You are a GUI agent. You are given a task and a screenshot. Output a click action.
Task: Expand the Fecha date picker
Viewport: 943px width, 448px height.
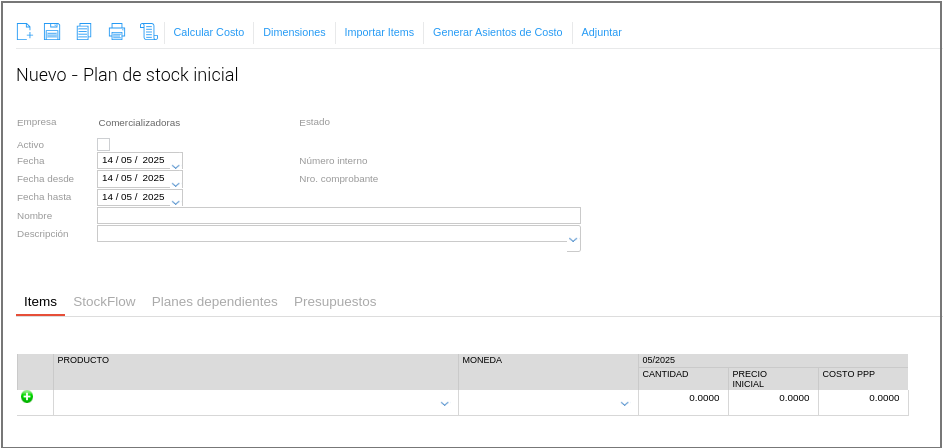[x=176, y=166]
